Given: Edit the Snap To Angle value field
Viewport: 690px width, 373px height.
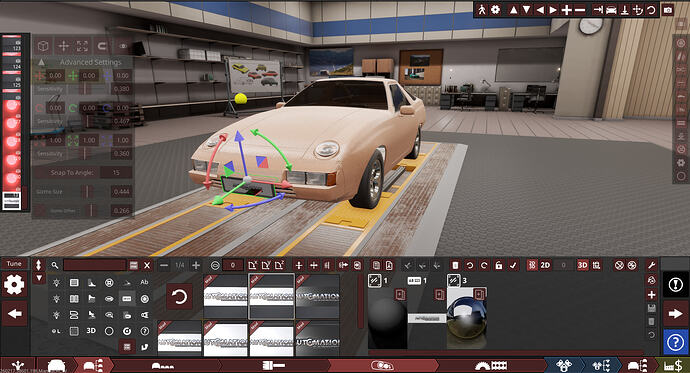Looking at the screenshot, I should pyautogui.click(x=116, y=172).
